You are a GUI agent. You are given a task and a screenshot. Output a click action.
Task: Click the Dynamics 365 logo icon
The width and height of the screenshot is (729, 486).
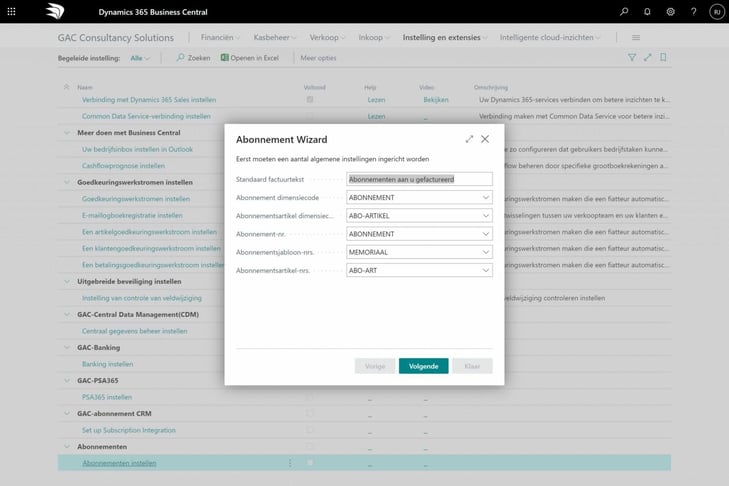55,11
